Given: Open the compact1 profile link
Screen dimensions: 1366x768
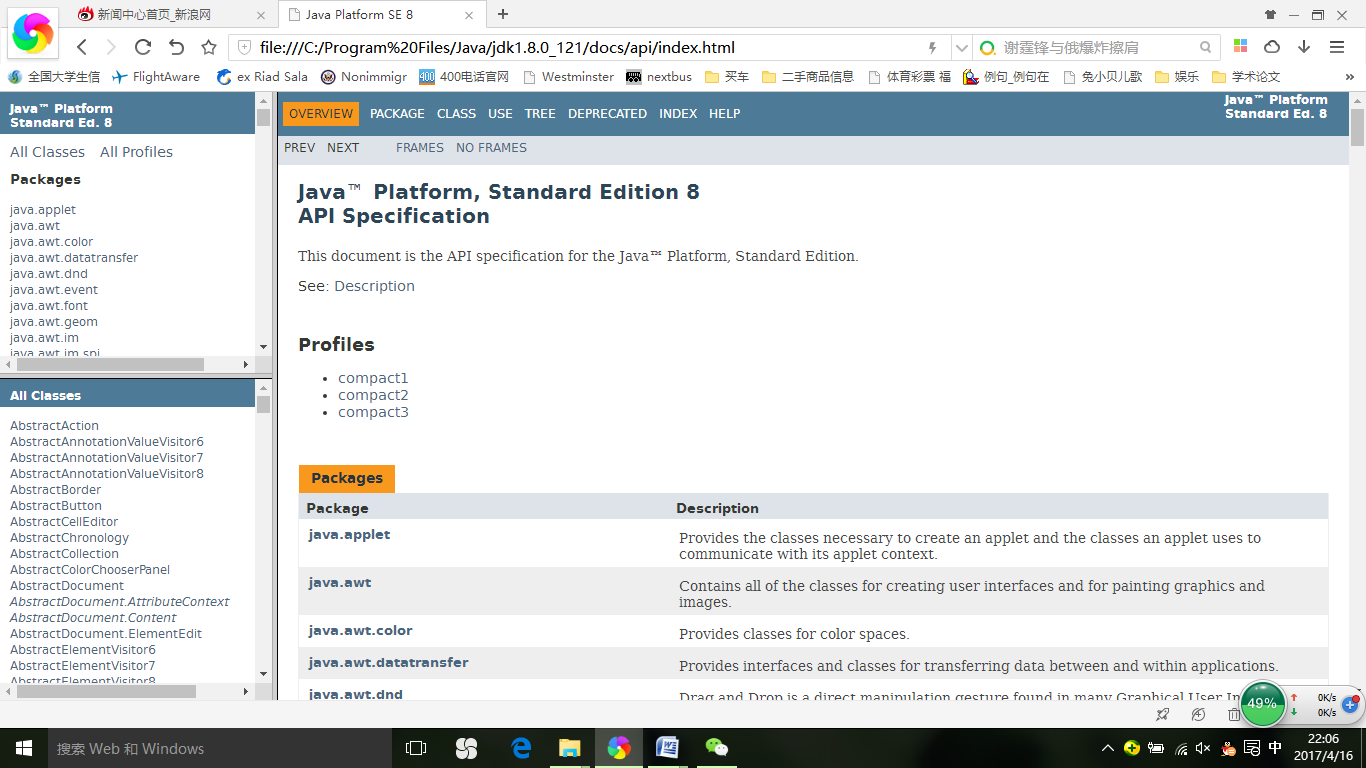Looking at the screenshot, I should [373, 378].
